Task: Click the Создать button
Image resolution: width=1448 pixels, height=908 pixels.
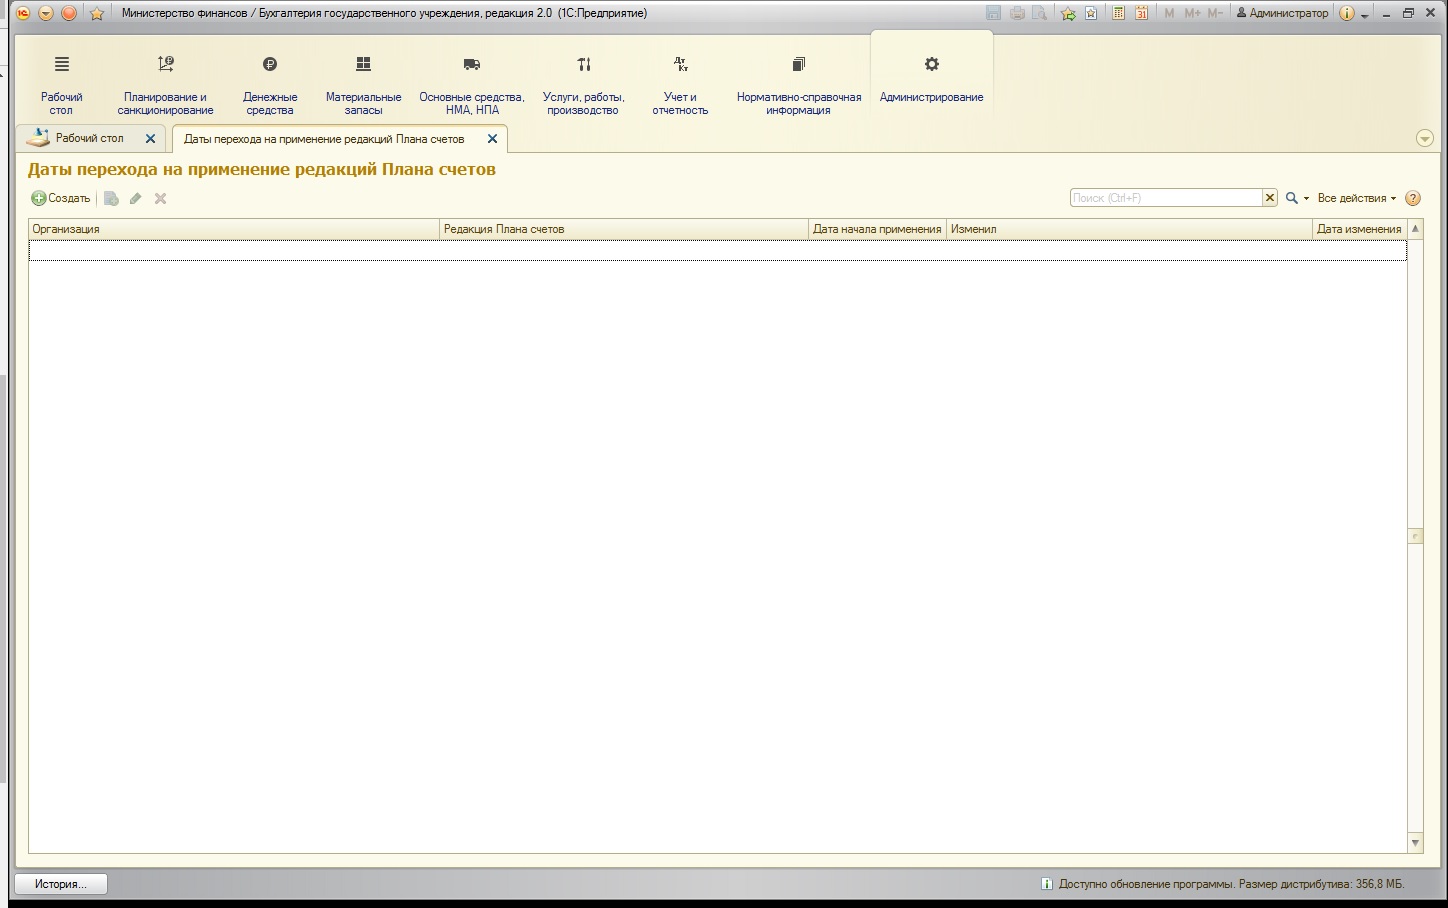Action: (x=61, y=198)
